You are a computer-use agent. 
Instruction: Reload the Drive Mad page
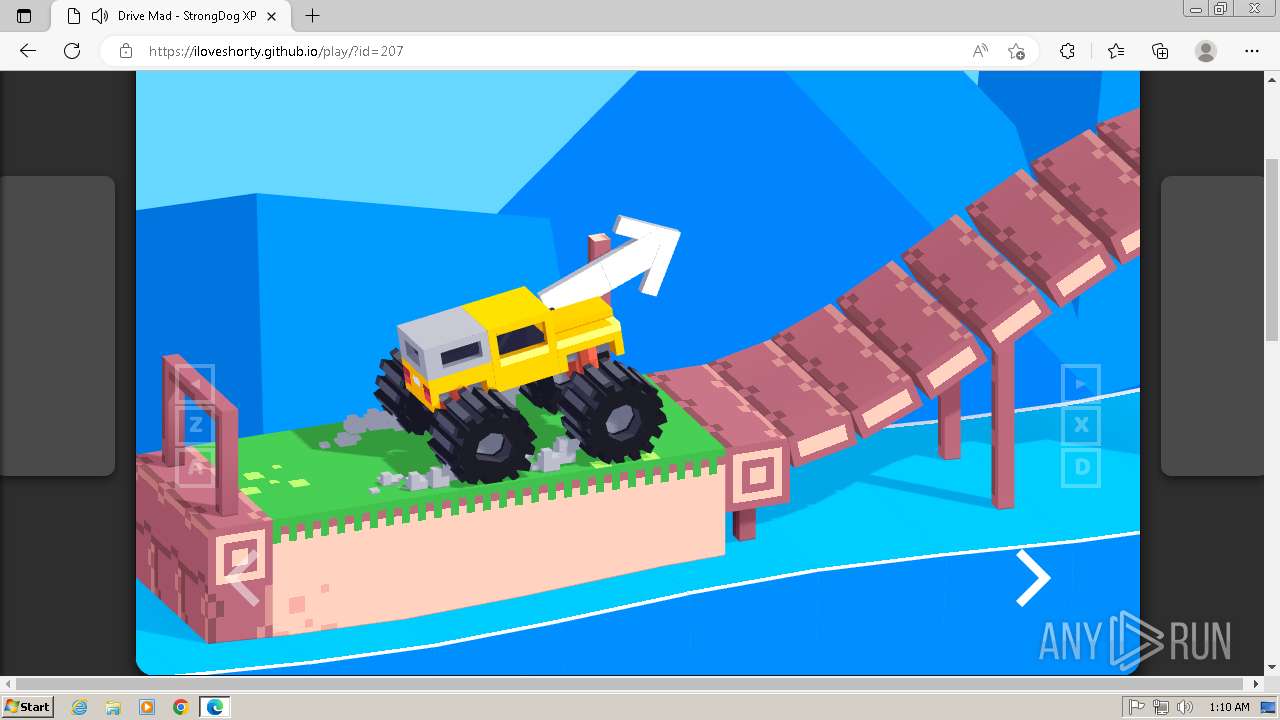point(72,51)
